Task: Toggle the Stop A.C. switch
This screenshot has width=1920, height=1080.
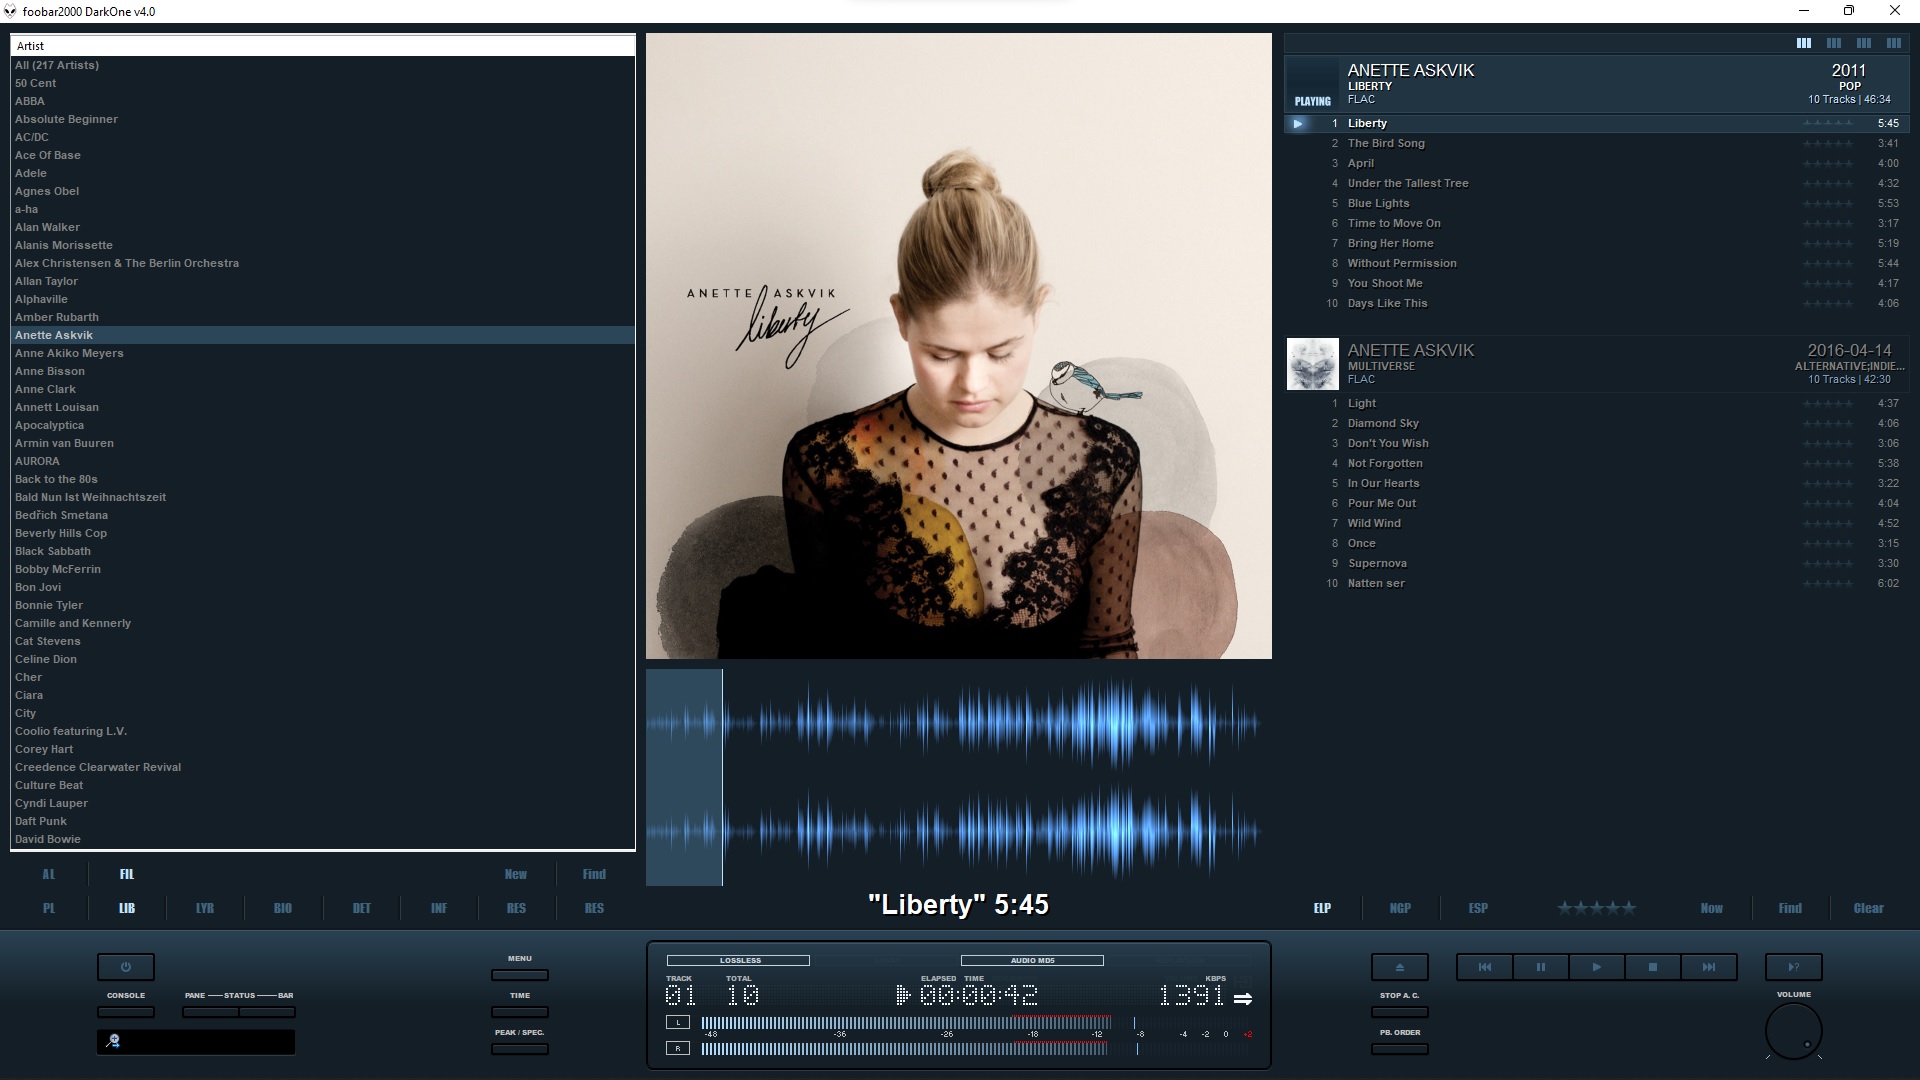Action: tap(1399, 1012)
